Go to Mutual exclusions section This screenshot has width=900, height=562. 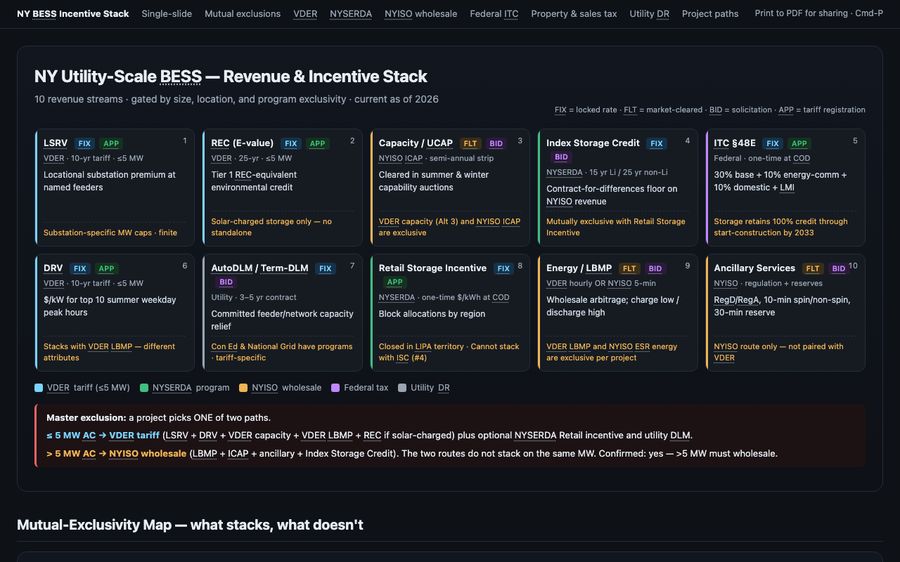[x=242, y=14]
